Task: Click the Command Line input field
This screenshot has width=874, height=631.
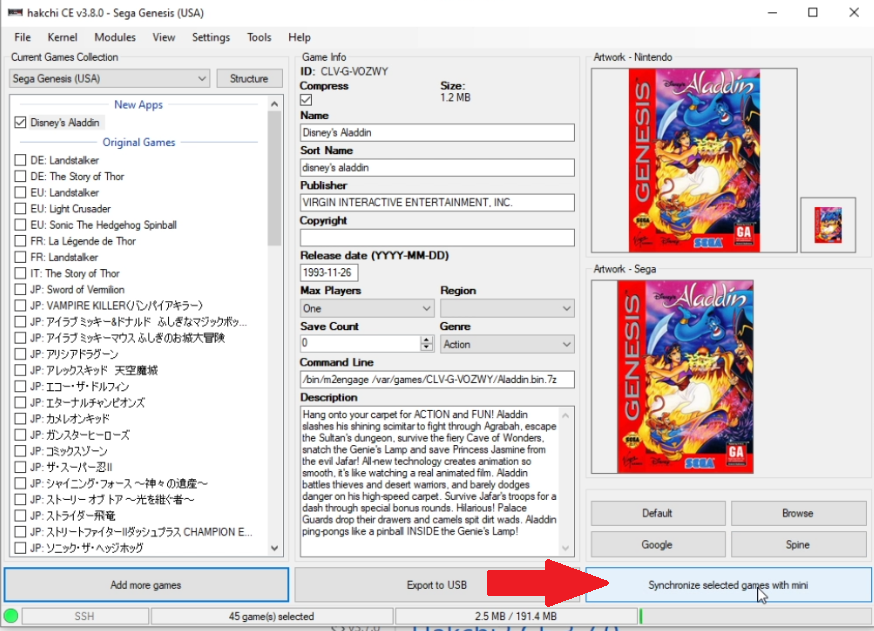Action: 437,380
